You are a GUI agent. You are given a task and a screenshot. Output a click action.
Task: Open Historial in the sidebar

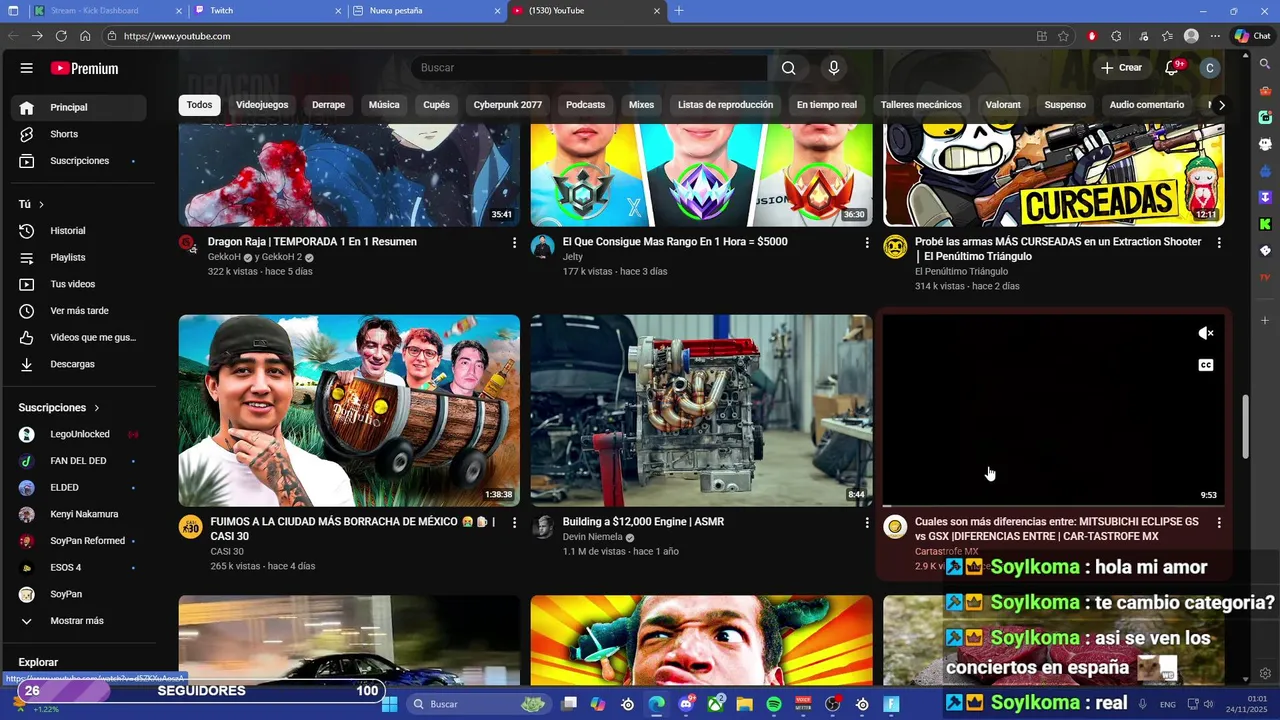pyautogui.click(x=79, y=231)
